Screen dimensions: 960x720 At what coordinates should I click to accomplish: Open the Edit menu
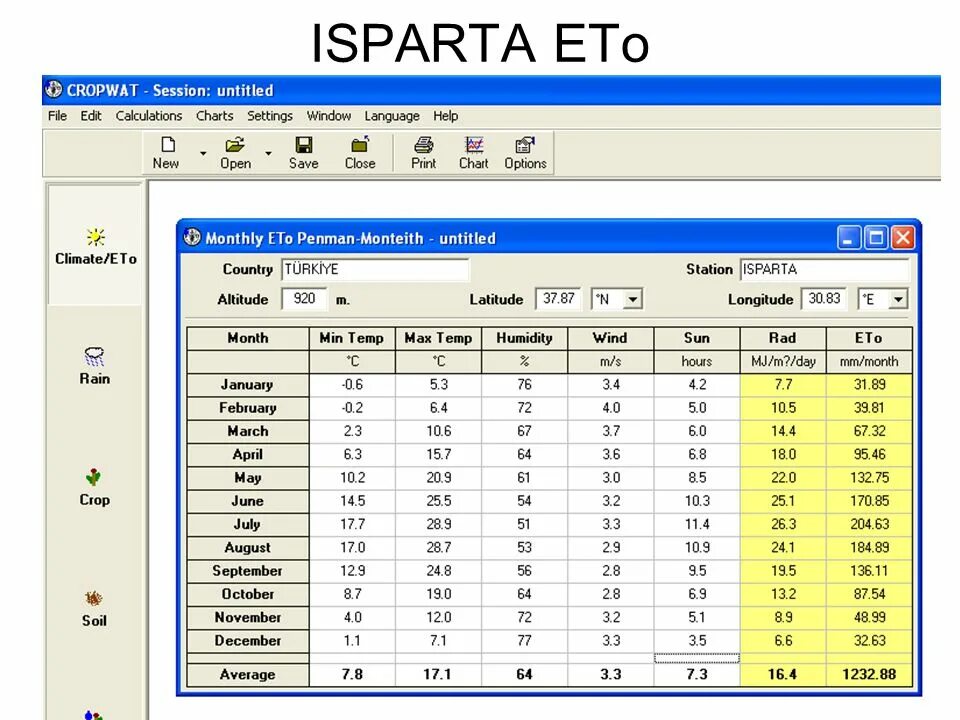coord(91,116)
